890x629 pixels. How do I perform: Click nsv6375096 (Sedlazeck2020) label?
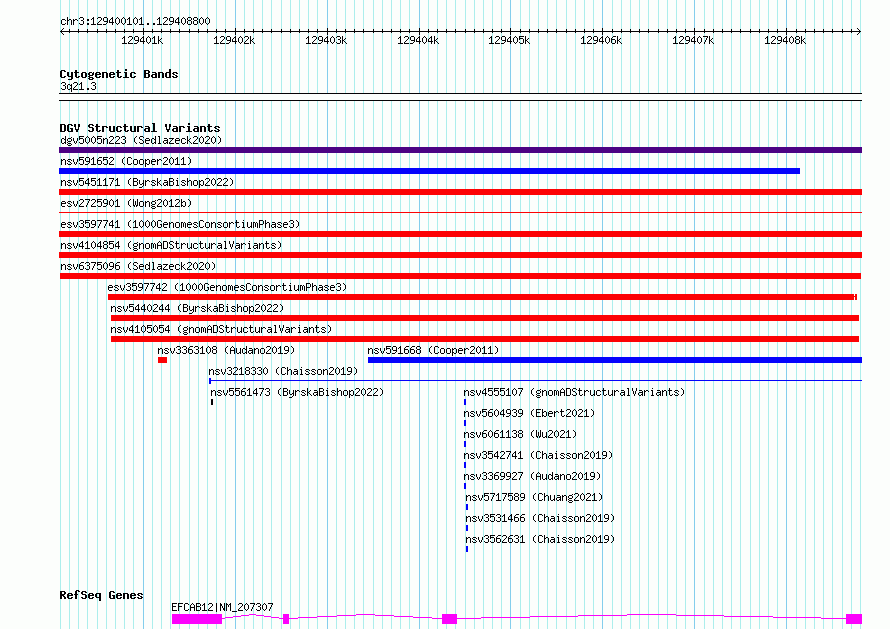point(138,266)
